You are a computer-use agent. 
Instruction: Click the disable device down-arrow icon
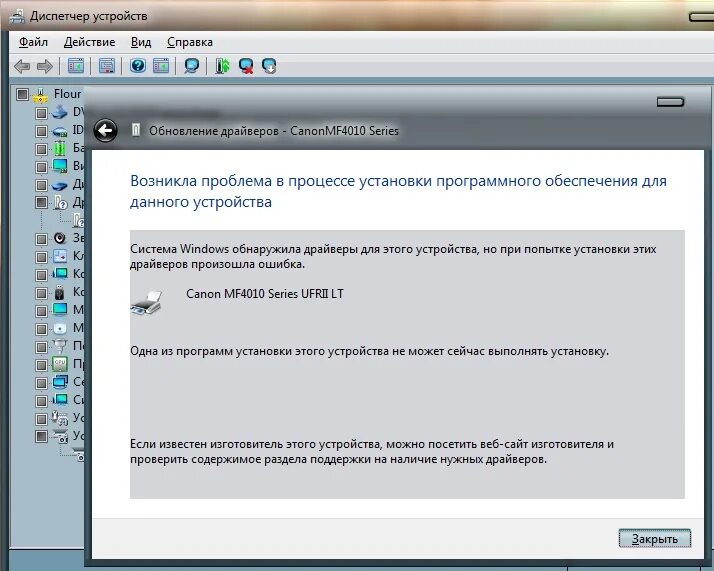(269, 66)
